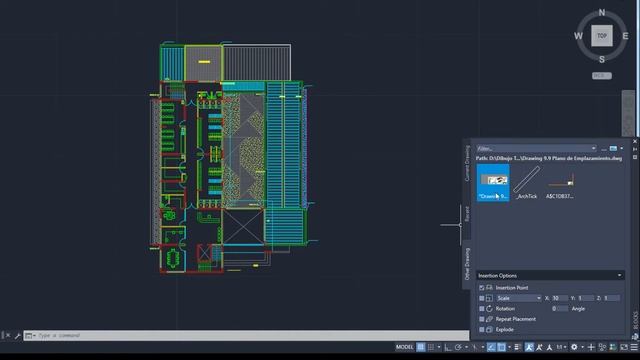Open snap mode settings dropdown arrow
Viewport: 640px width, 360px height.
point(439,347)
